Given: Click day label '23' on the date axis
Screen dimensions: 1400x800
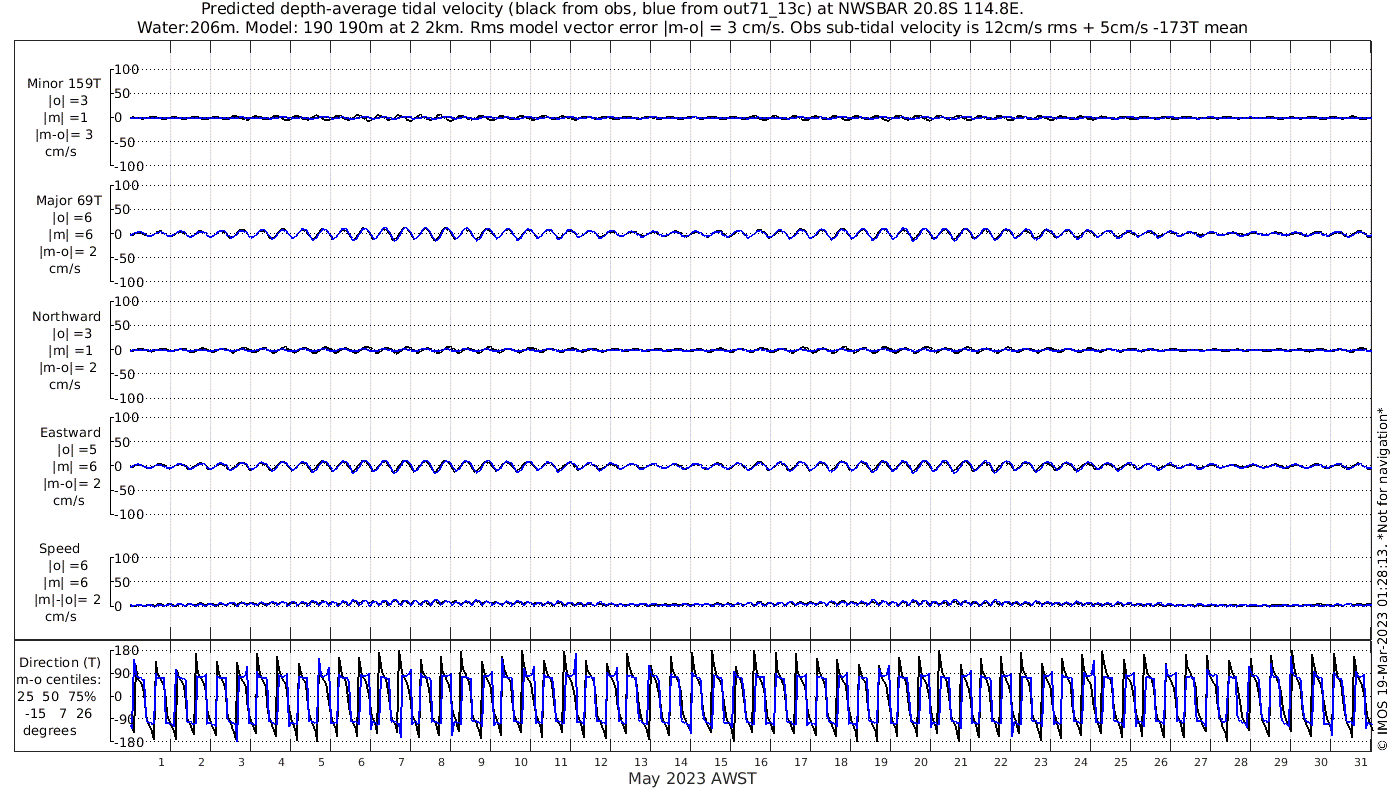Looking at the screenshot, I should pyautogui.click(x=1041, y=762).
